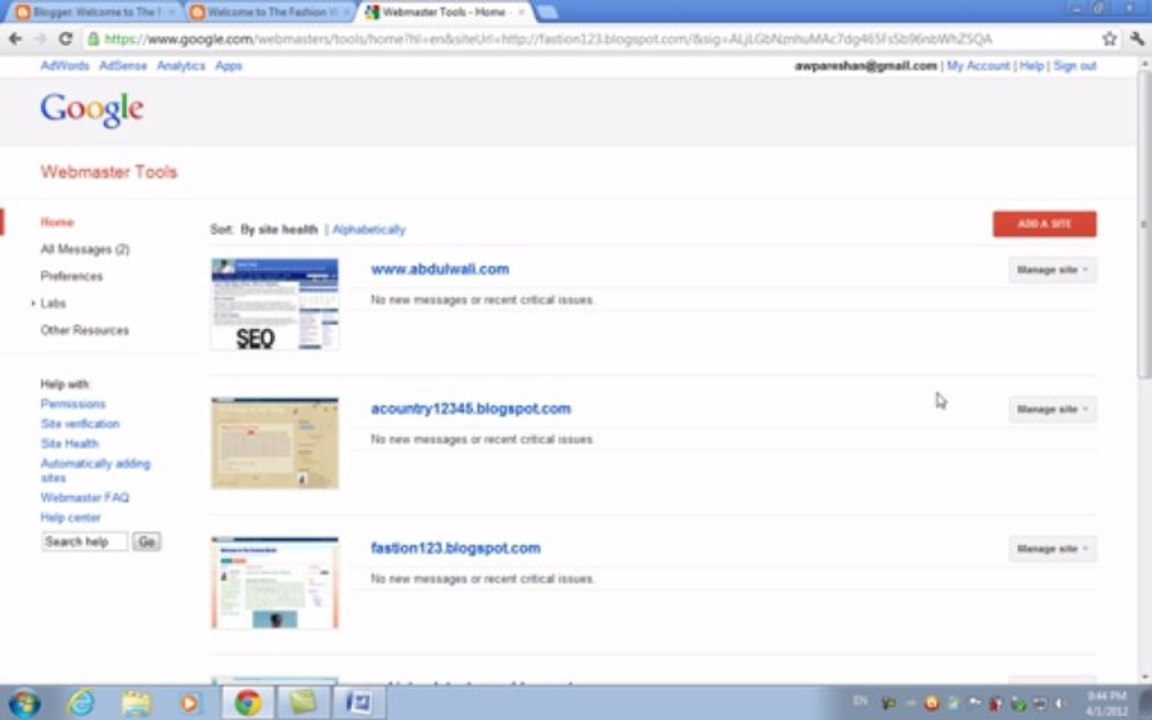Click the Go button beside Search help
This screenshot has height=720, width=1152.
click(146, 541)
